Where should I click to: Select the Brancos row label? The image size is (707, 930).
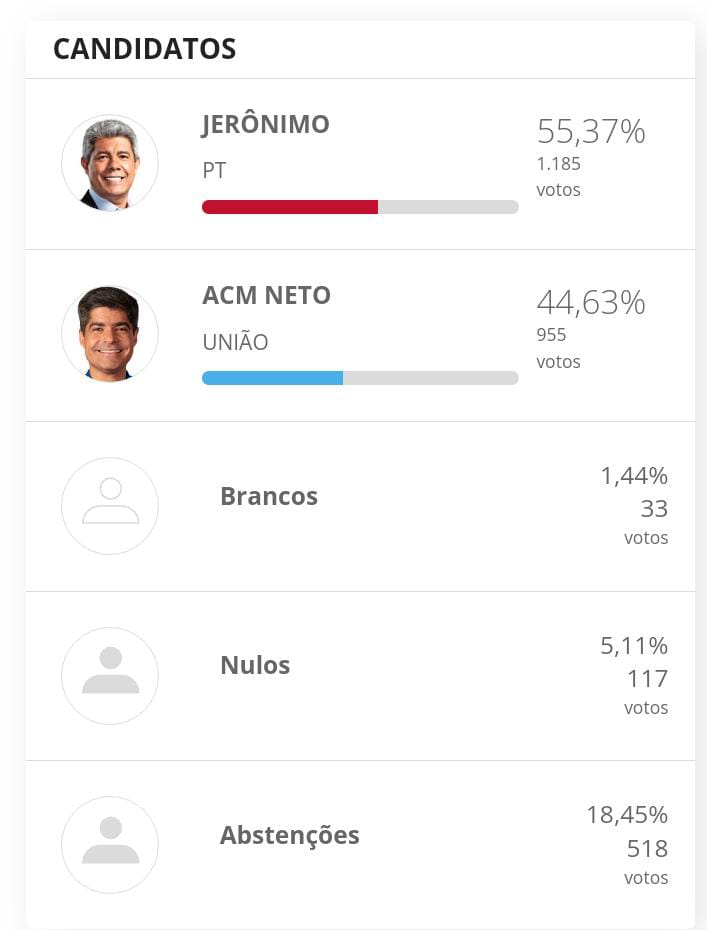pyautogui.click(x=269, y=496)
